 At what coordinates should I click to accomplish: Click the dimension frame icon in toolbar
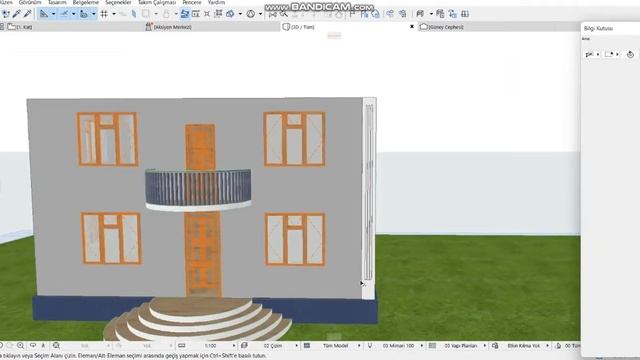coord(196,14)
